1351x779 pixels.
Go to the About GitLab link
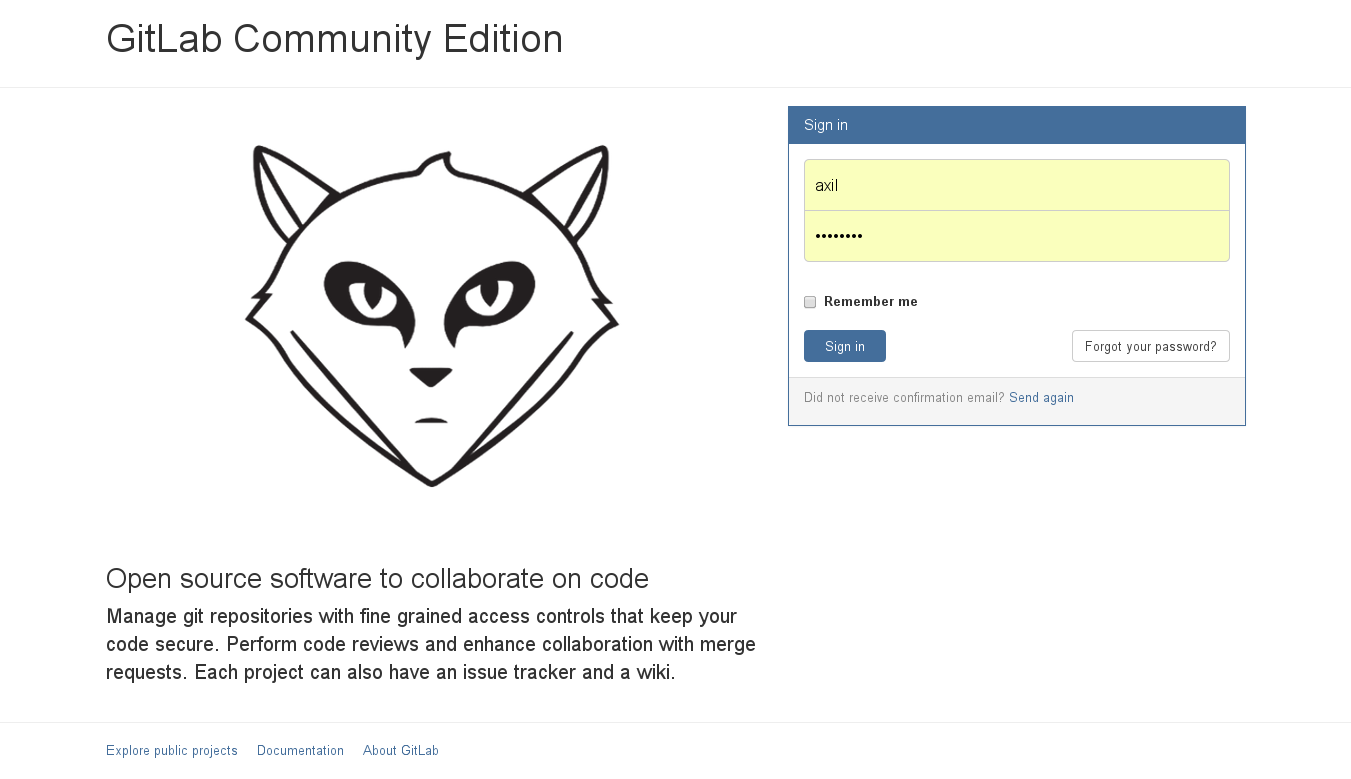(400, 751)
